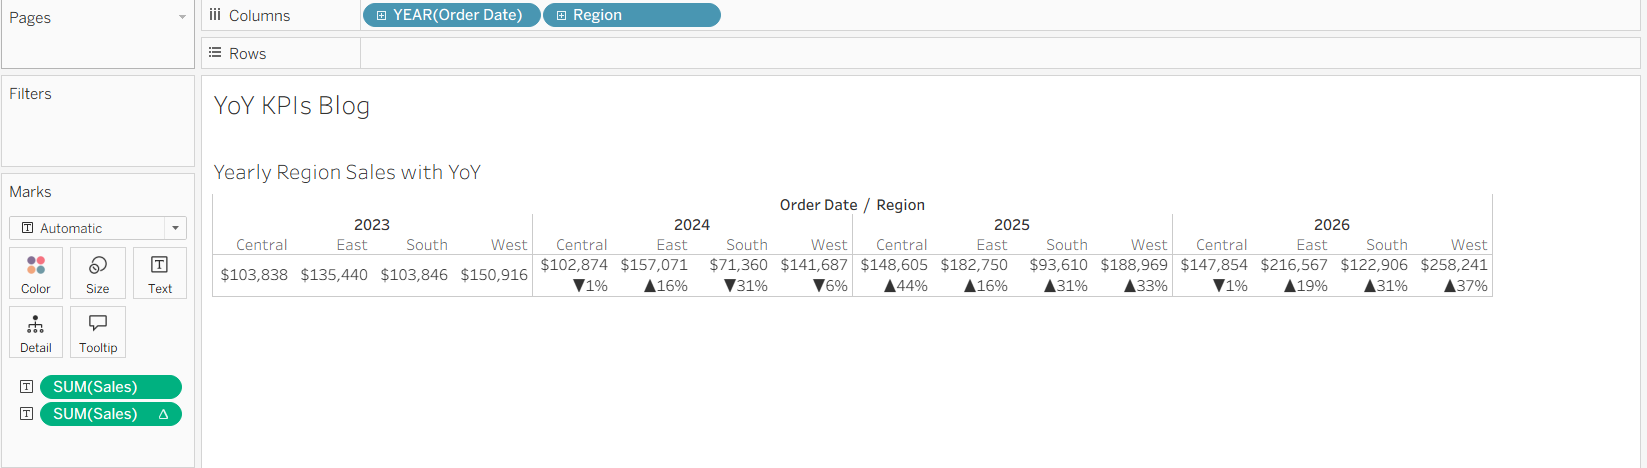Open the Text marks card
The width and height of the screenshot is (1647, 468).
[x=160, y=272]
